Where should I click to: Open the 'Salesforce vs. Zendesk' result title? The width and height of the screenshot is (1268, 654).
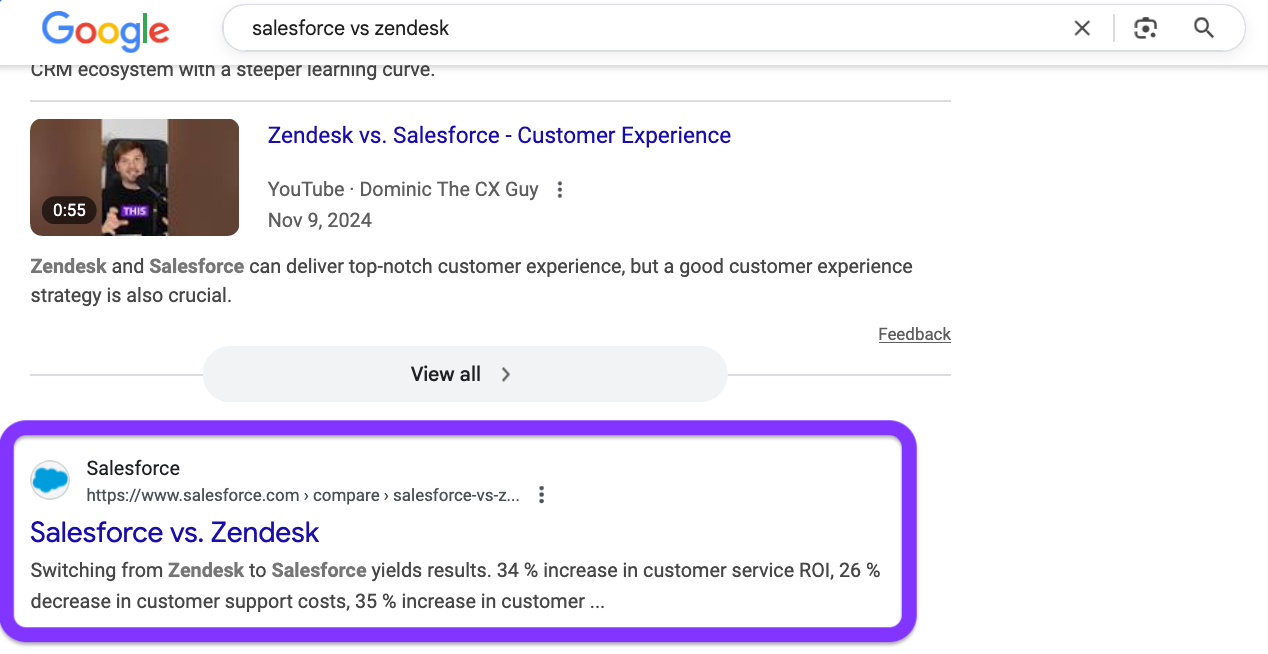click(174, 532)
